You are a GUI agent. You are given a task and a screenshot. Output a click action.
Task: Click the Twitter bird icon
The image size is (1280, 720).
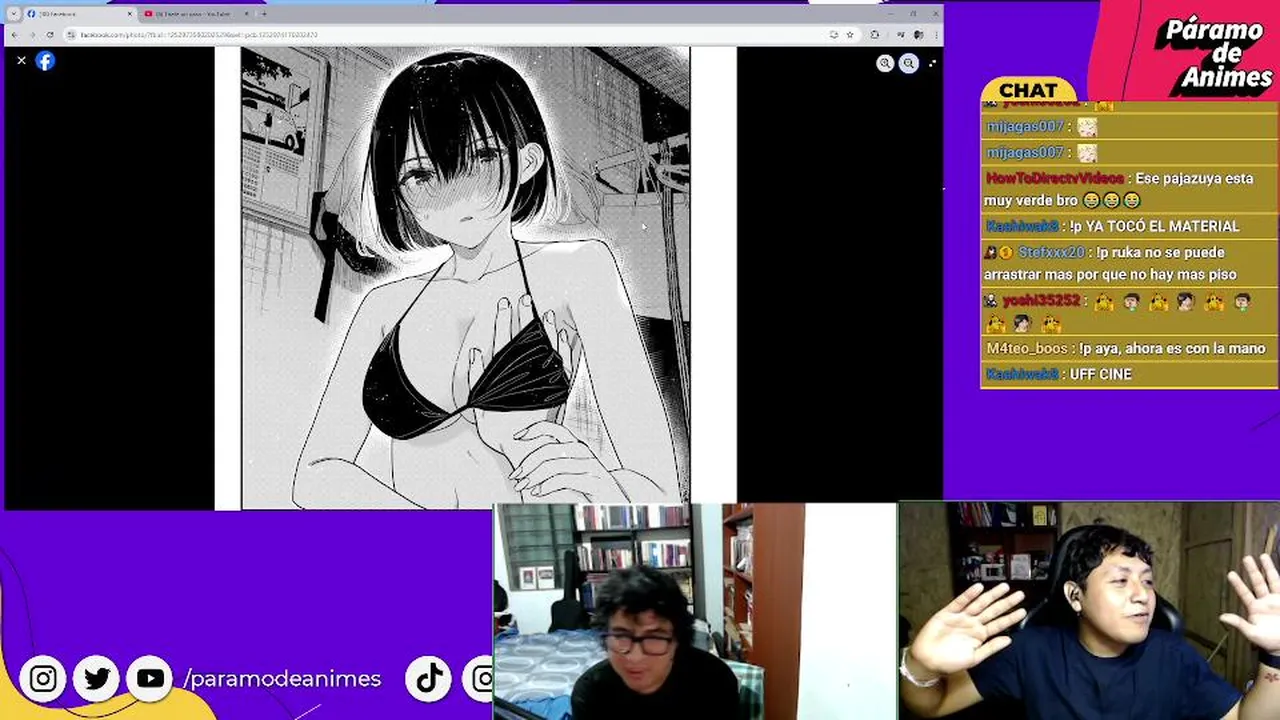(97, 679)
